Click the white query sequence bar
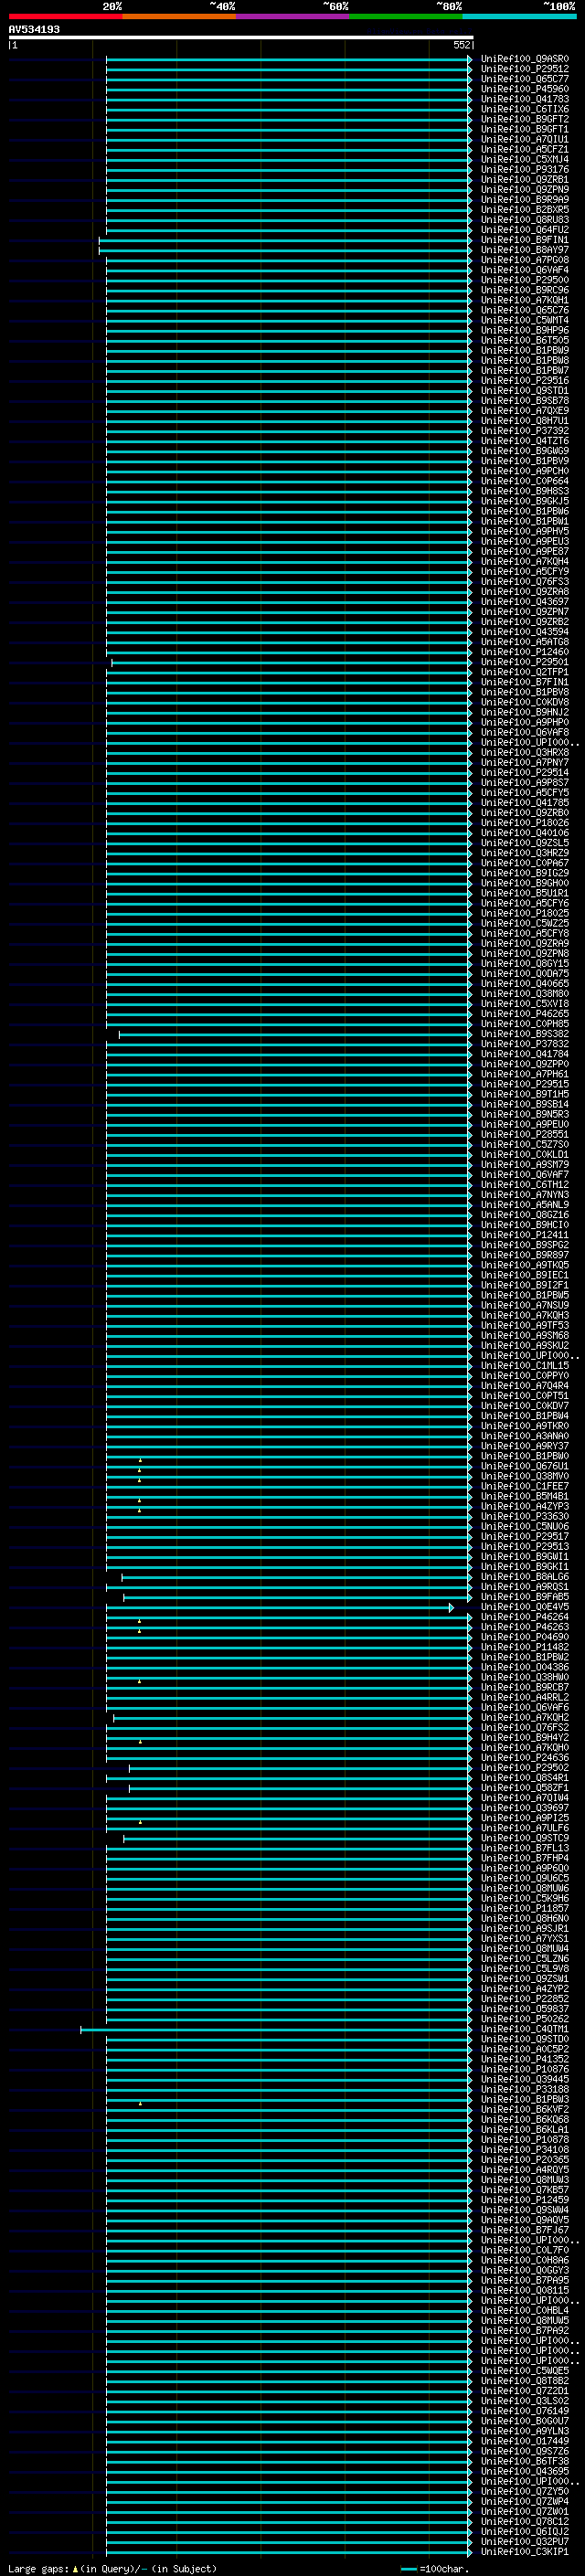The height and width of the screenshot is (2576, 585). coord(240,37)
